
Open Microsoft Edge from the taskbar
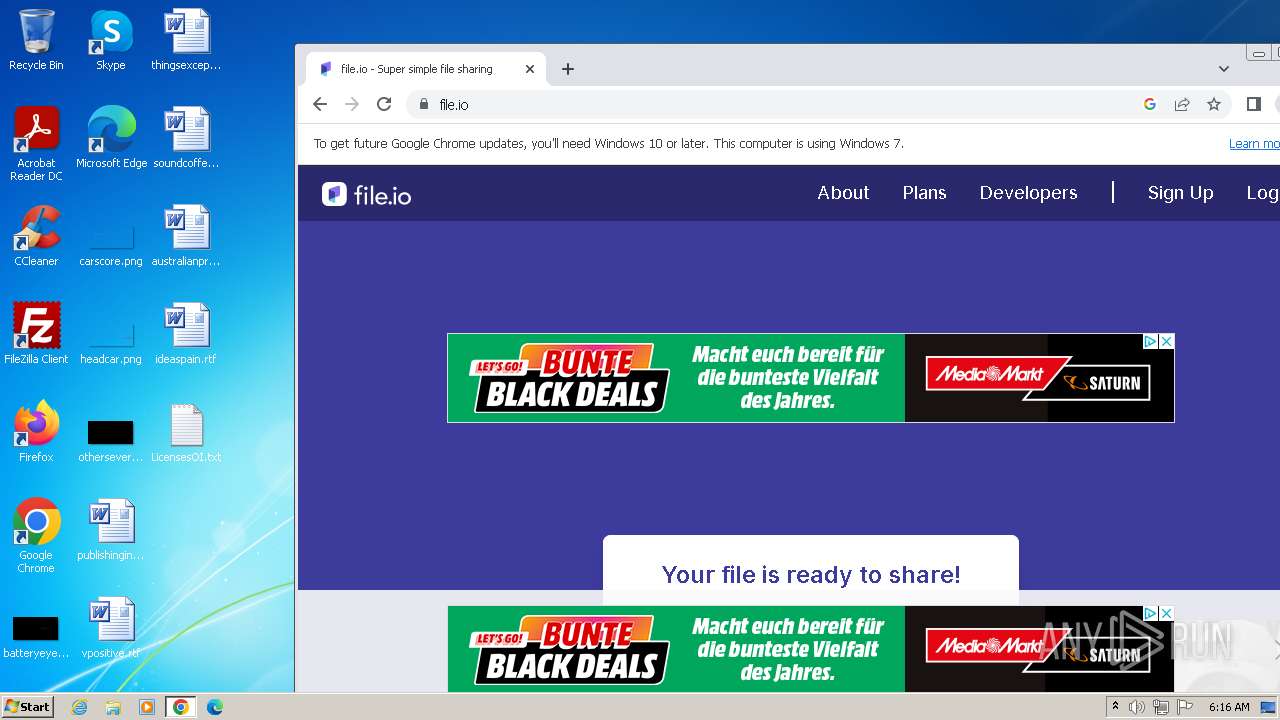[215, 707]
